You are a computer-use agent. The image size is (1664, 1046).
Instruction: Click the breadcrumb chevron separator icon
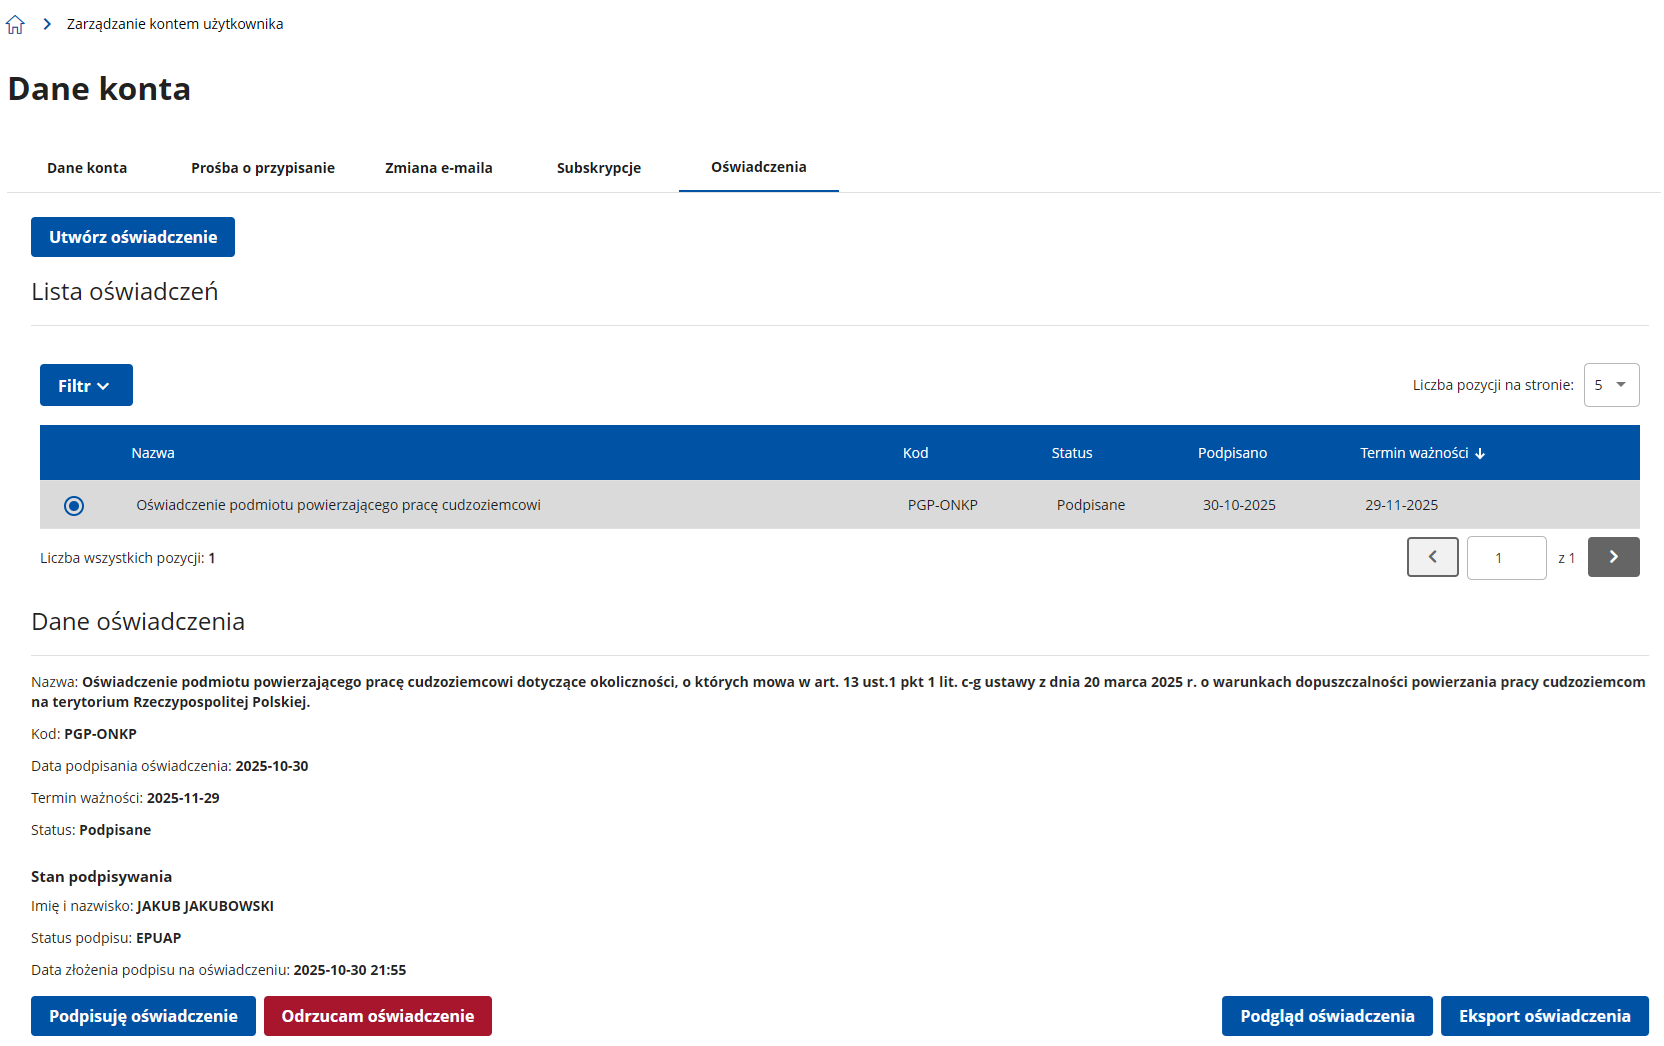[x=47, y=24]
